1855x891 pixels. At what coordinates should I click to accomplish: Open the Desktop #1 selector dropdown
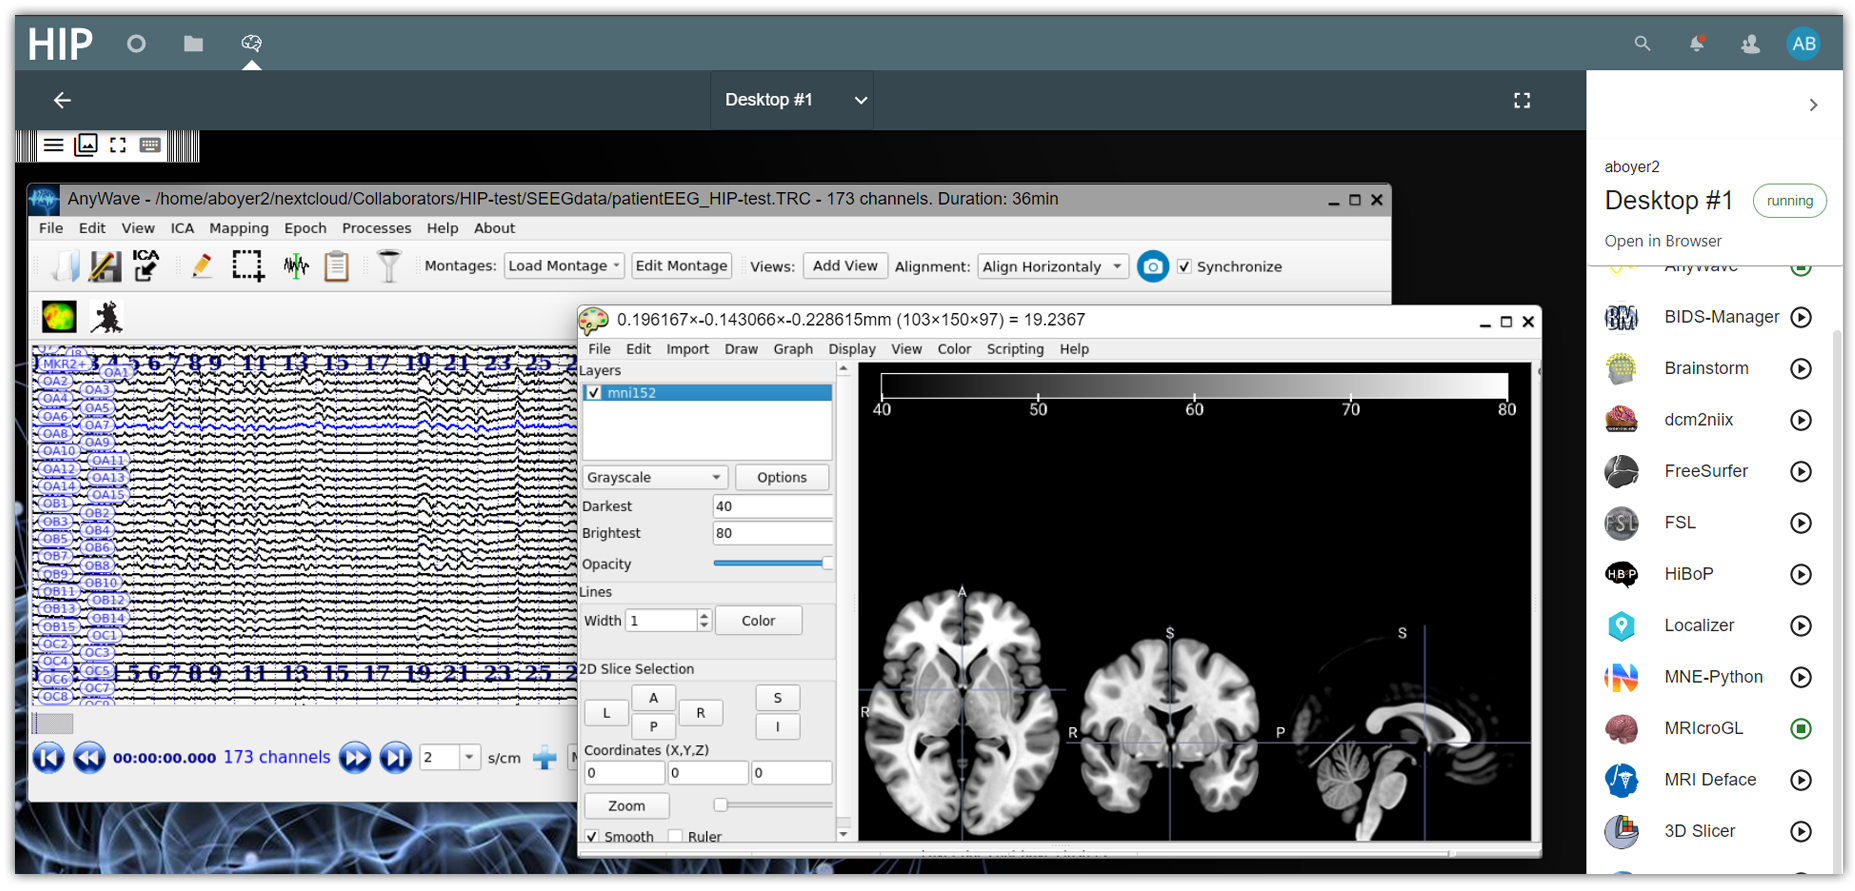pyautogui.click(x=792, y=100)
